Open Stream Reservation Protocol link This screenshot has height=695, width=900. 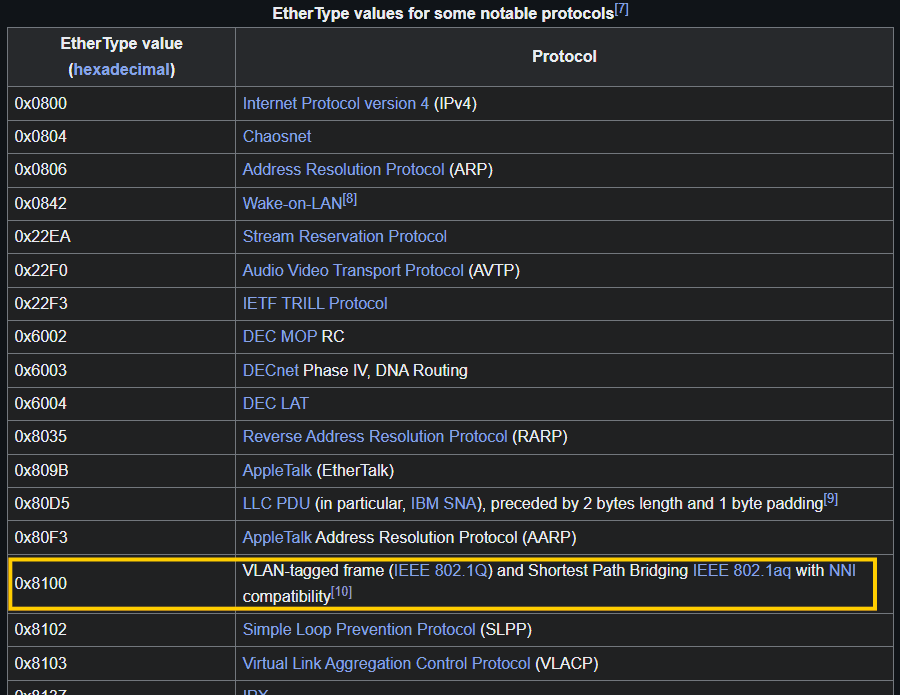click(x=344, y=236)
